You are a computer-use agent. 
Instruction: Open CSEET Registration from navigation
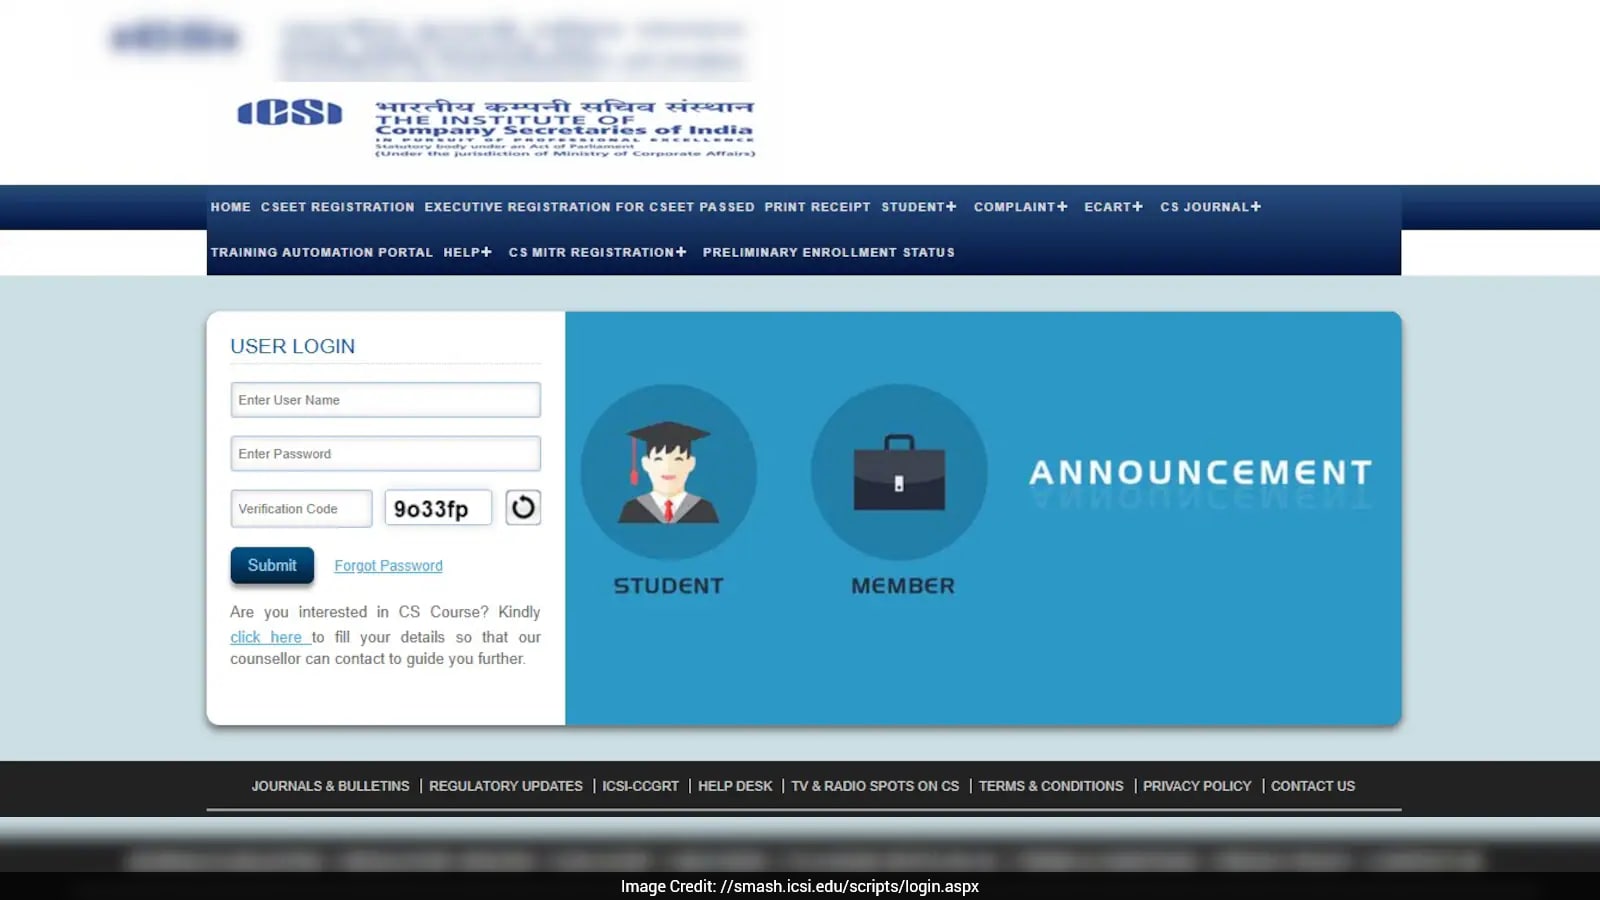coord(338,207)
